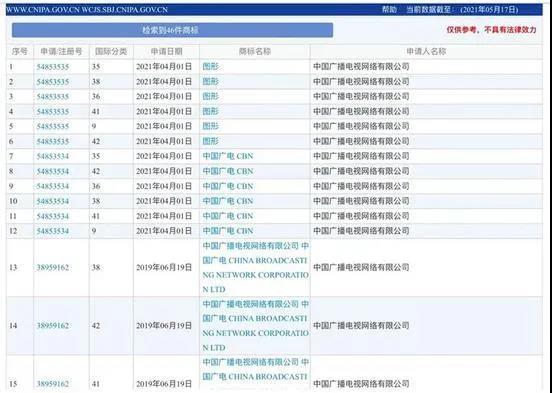Open 中国广电 CBN trademark in row 7

[x=228, y=156]
